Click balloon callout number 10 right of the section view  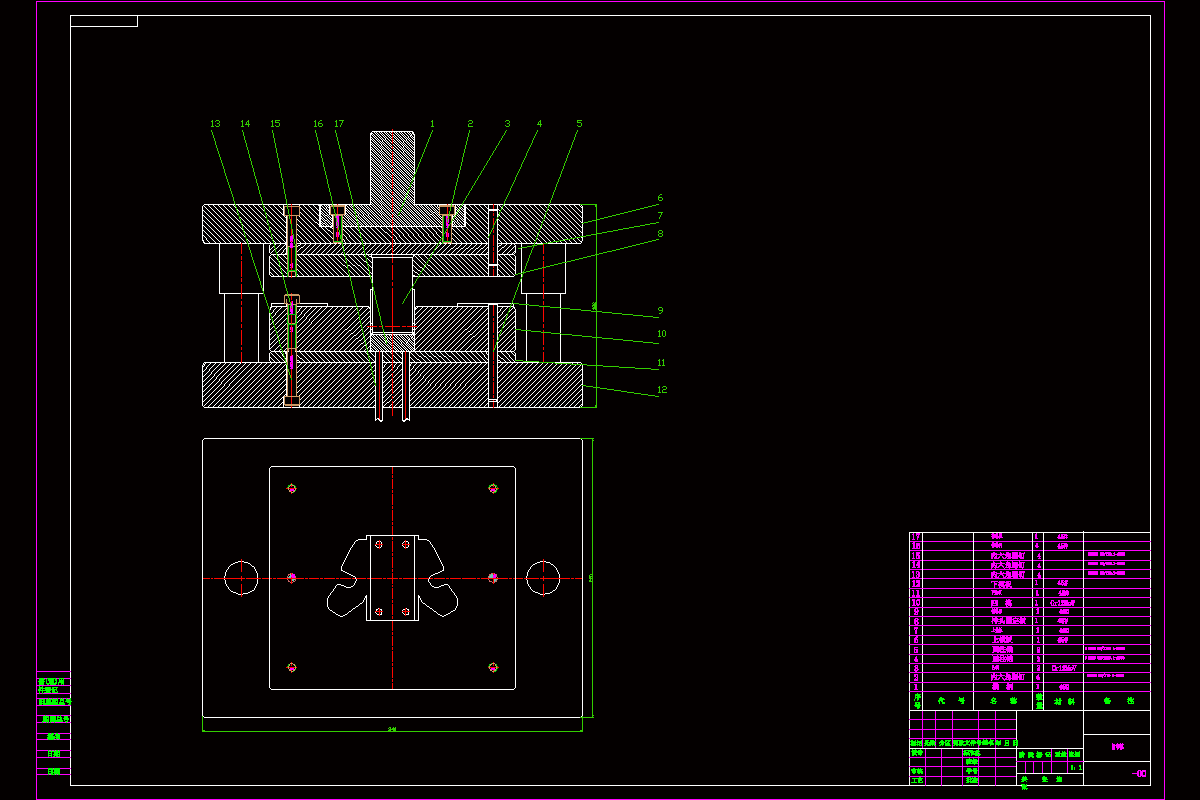(661, 334)
